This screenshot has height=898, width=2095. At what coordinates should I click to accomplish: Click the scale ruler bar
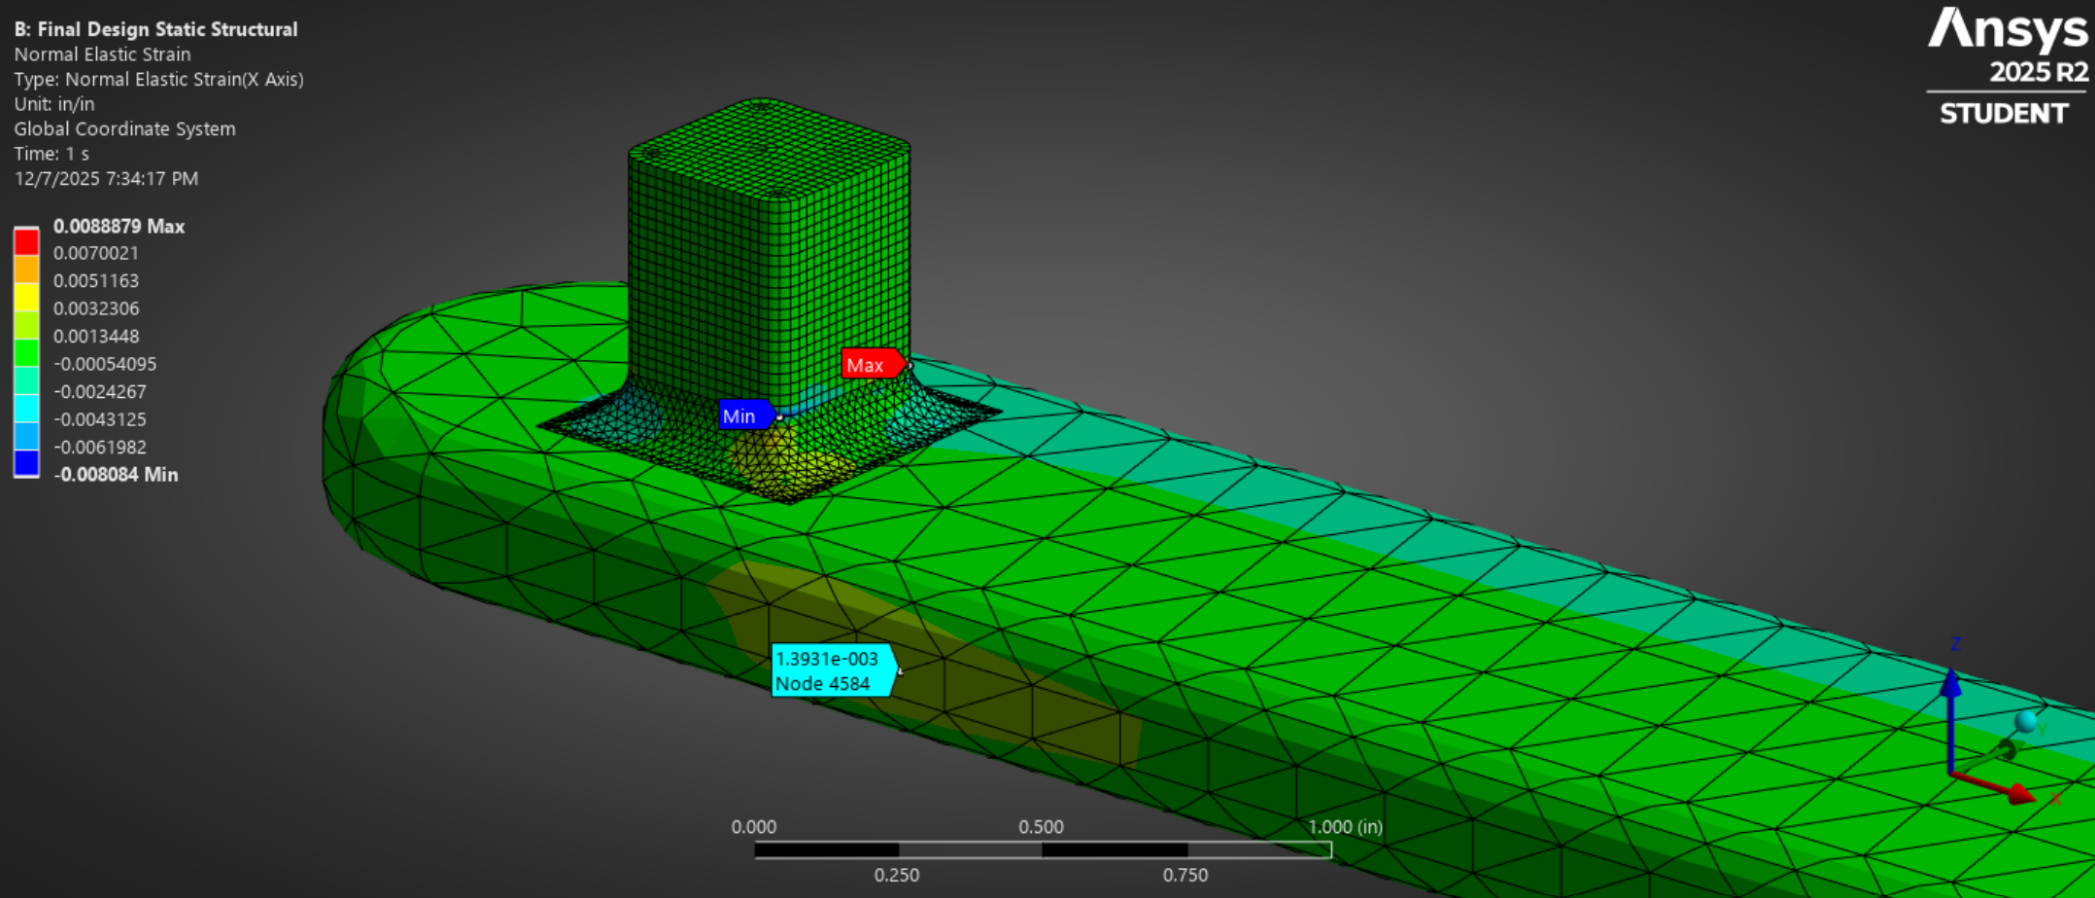coord(1043,850)
